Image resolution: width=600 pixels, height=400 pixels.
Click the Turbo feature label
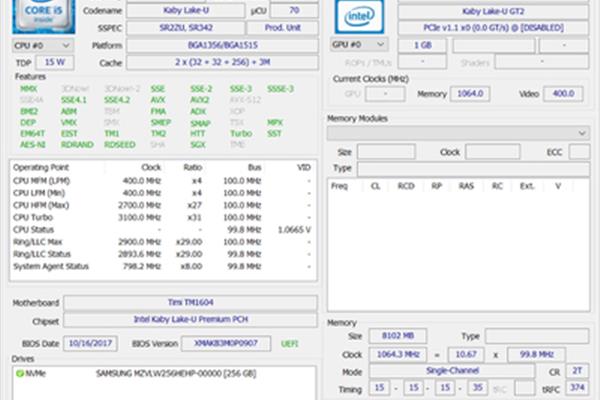point(241,134)
